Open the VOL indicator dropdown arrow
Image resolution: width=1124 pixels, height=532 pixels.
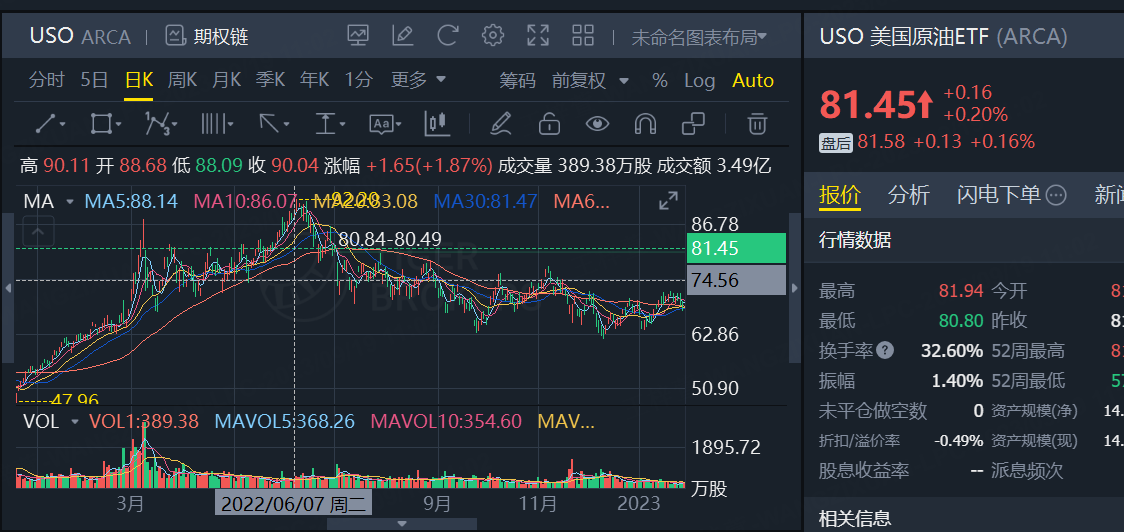click(75, 422)
